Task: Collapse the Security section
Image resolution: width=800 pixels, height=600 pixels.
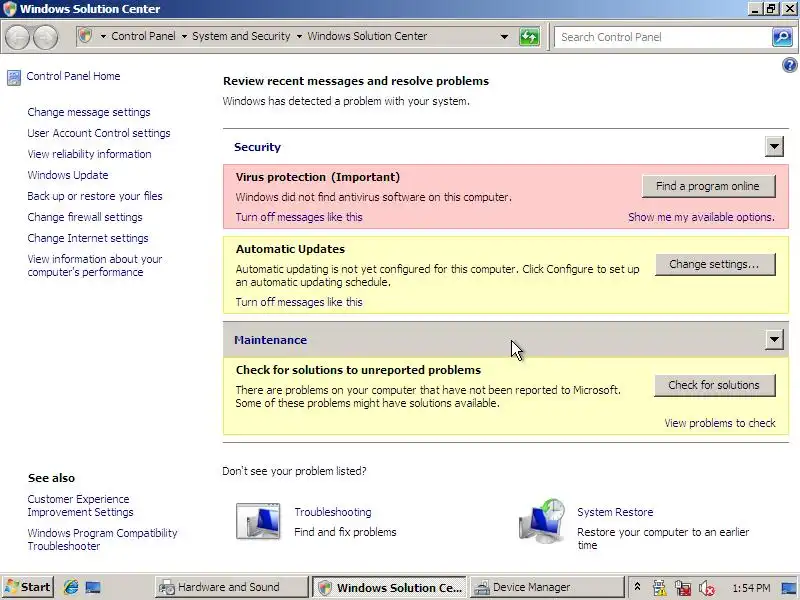Action: pyautogui.click(x=774, y=147)
